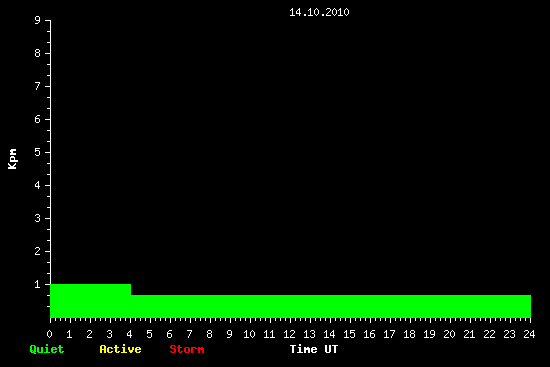
Task: Click the hour 4 tick label
Action: (x=129, y=334)
